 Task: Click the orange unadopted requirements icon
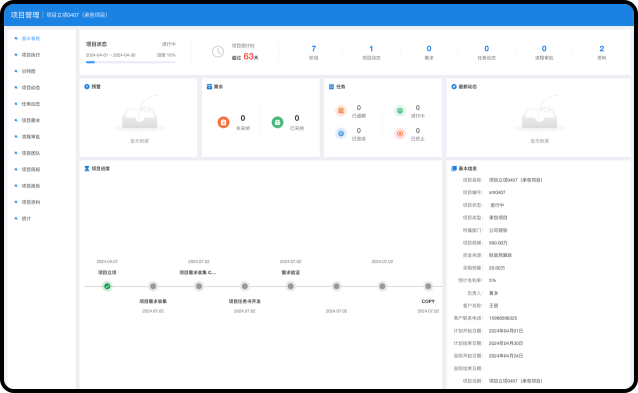tap(223, 122)
